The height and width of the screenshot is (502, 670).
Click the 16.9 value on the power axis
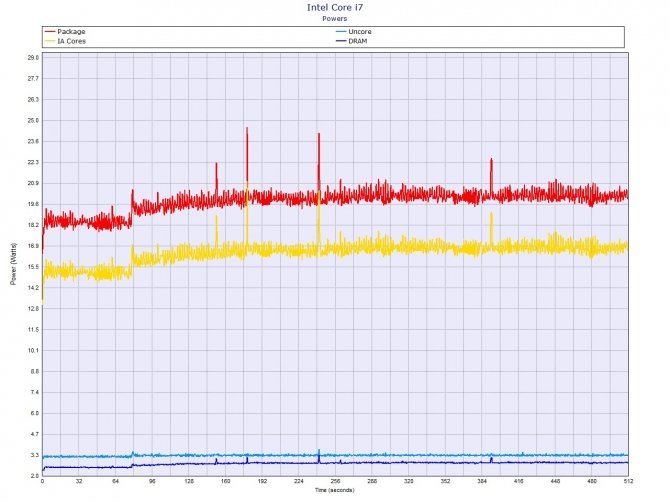point(33,246)
